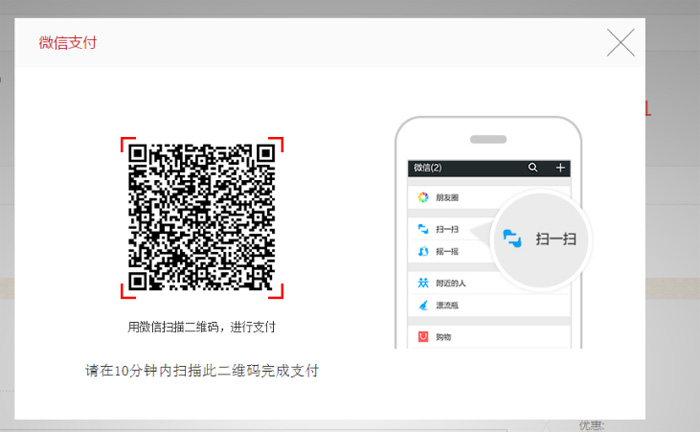Click the large 扫一扫 text in bubble

[x=556, y=239]
